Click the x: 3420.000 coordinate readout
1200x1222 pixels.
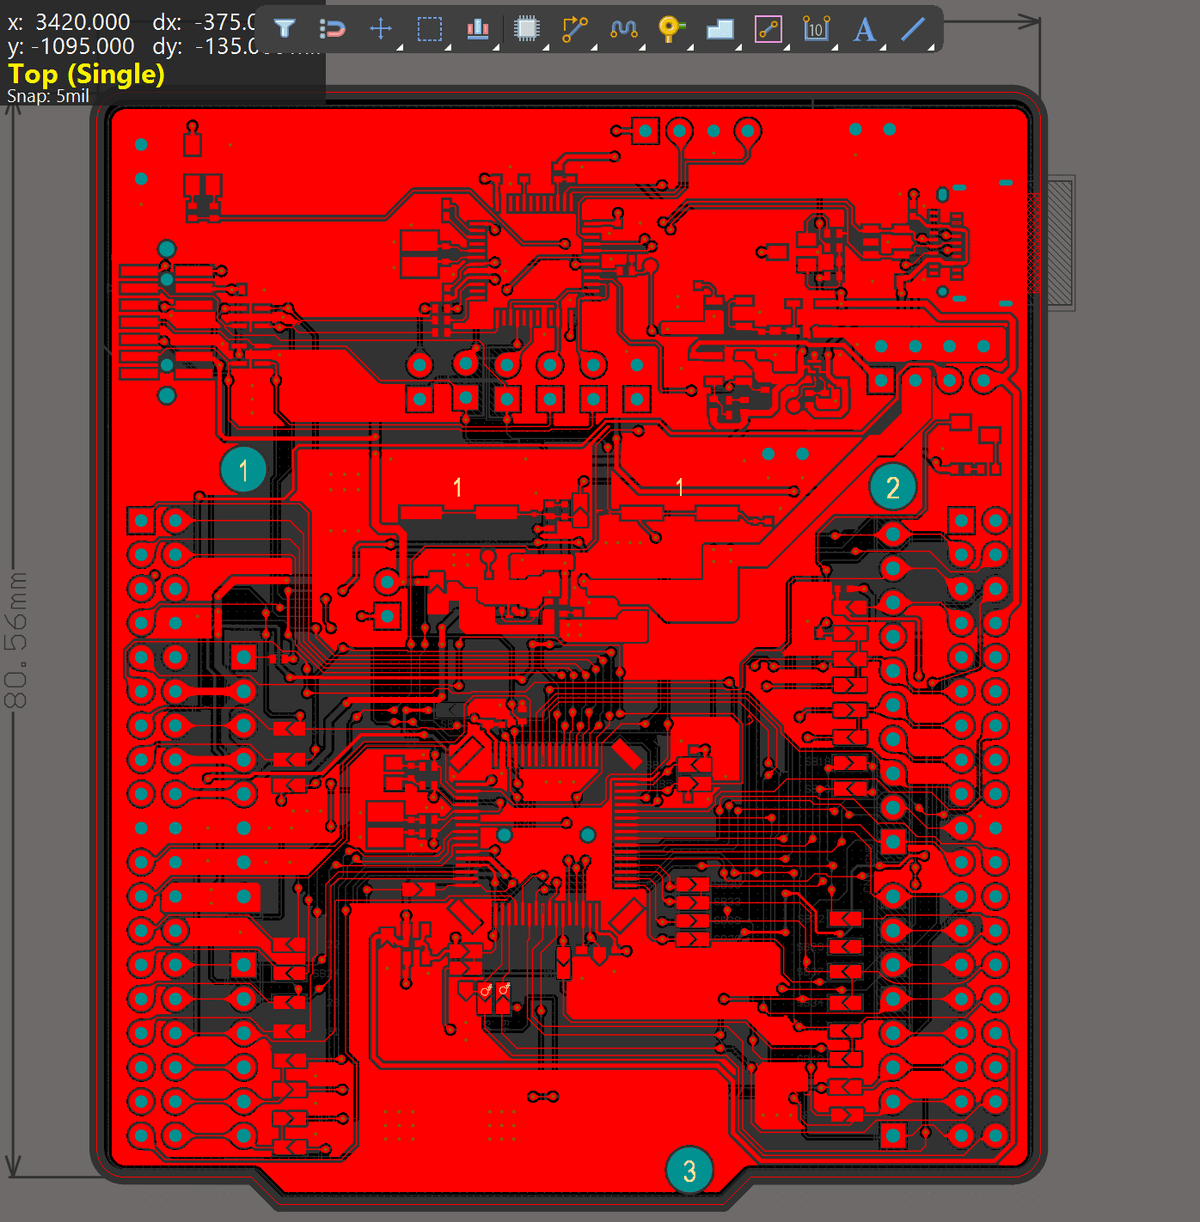69,22
